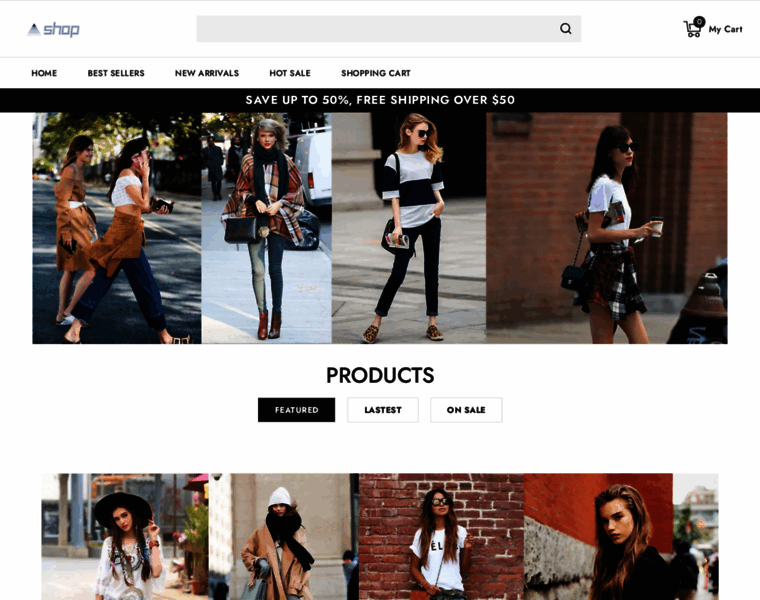
Task: Open the Hot Sale menu item
Action: pos(290,73)
